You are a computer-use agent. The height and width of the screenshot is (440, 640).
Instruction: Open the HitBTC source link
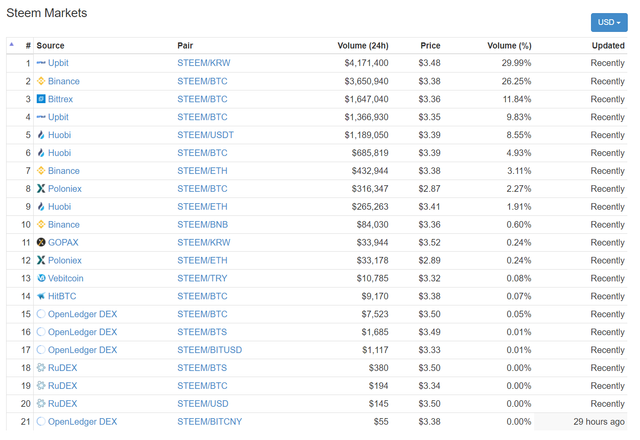point(62,296)
